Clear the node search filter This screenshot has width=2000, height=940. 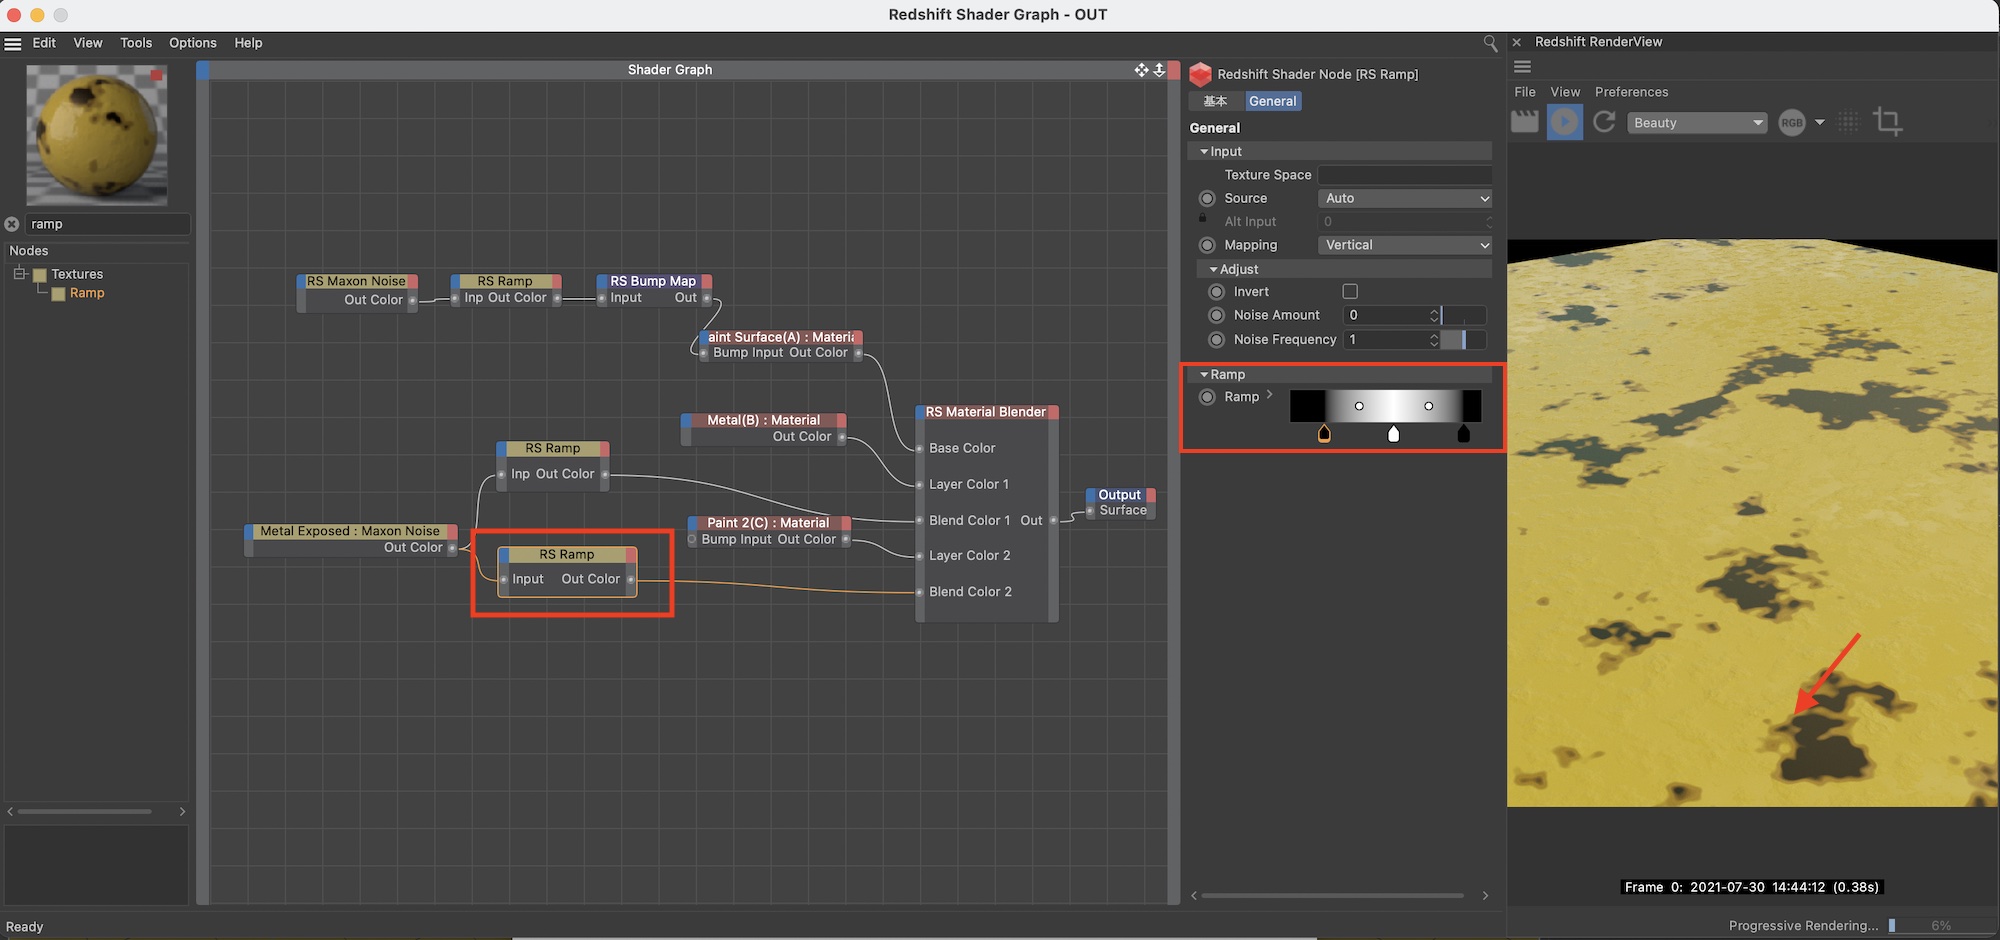pos(12,224)
